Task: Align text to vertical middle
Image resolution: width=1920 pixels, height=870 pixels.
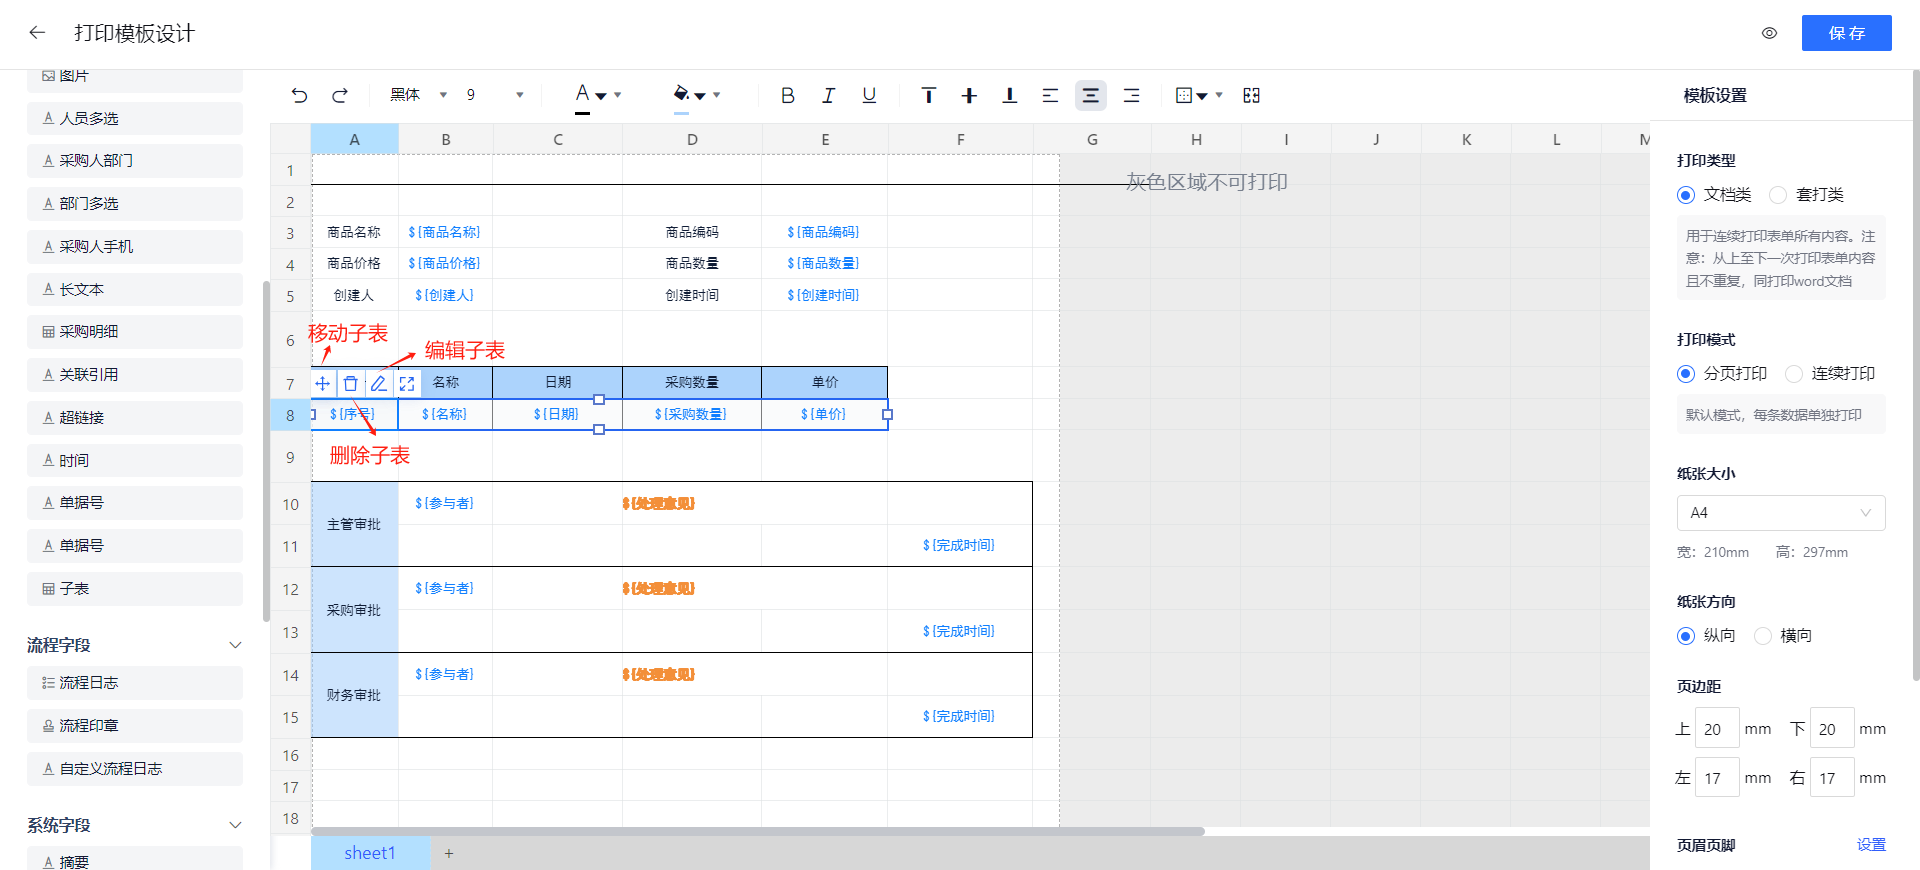Action: click(x=969, y=95)
